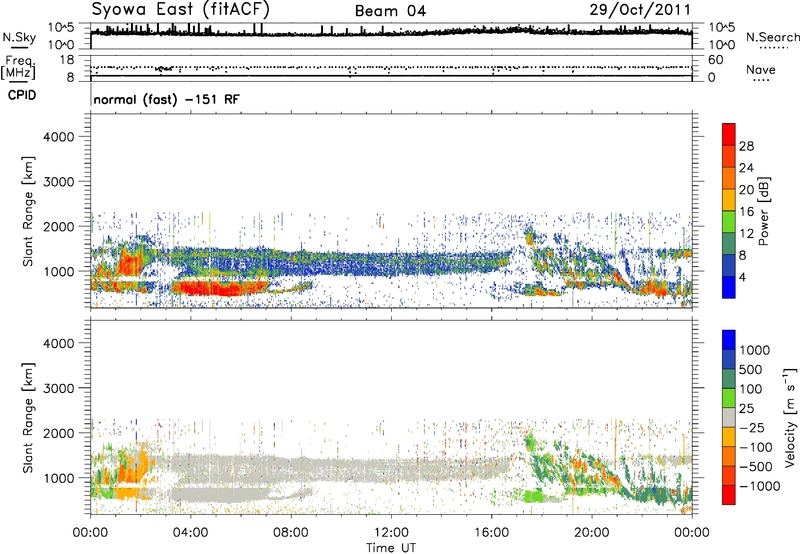This screenshot has width=800, height=554.
Task: Click power colorbar segment between 24 and 28
Action: 729,157
